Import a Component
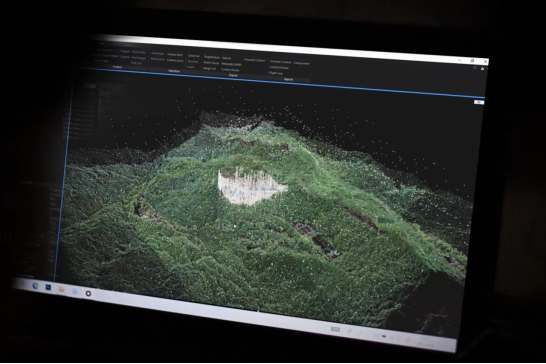Image resolution: width=546 pixels, height=364 pixels. pyautogui.click(x=301, y=63)
